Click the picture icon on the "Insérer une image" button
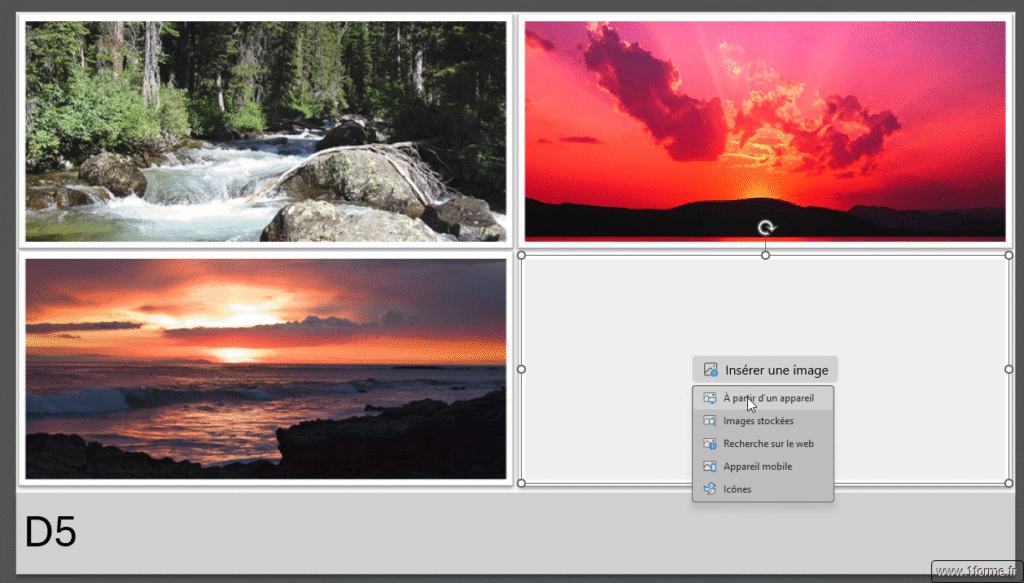 click(709, 369)
